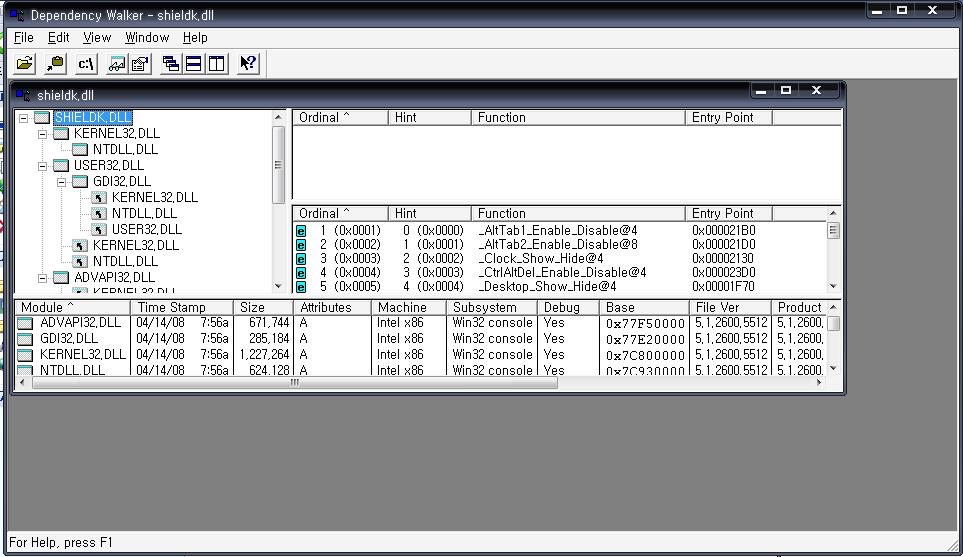Collapse the USER32.DLL tree branch
This screenshot has height=557, width=963.
click(42, 166)
